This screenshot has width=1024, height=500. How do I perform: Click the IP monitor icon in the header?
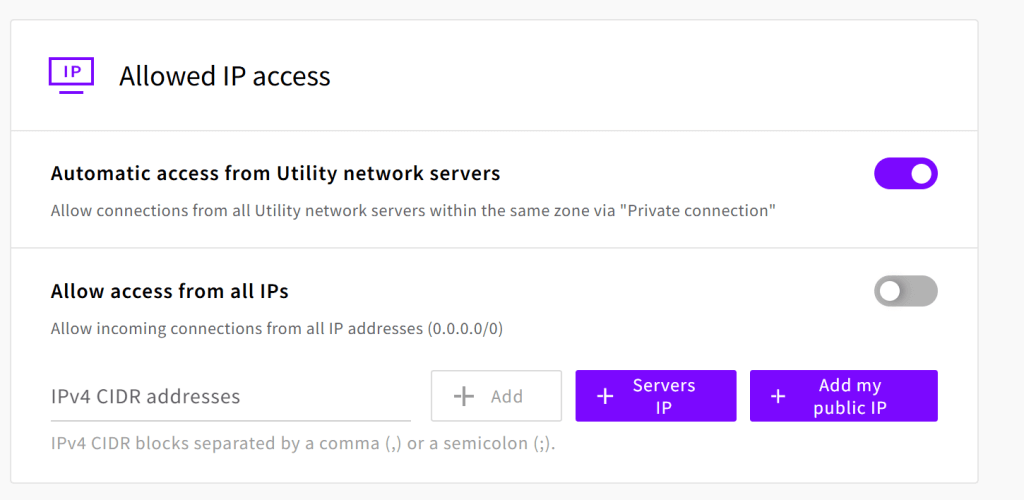[71, 76]
